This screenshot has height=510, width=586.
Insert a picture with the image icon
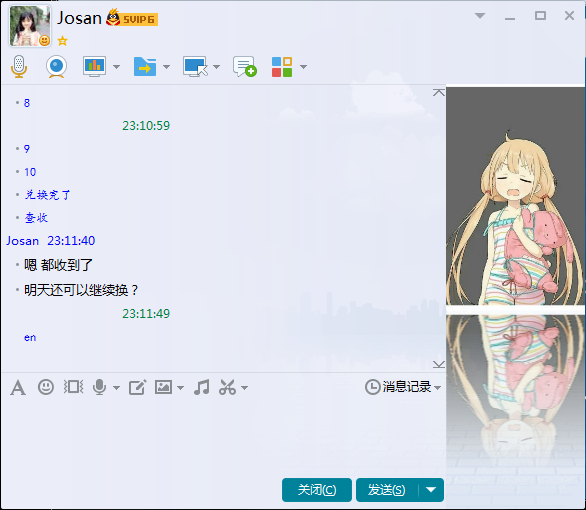click(x=163, y=387)
